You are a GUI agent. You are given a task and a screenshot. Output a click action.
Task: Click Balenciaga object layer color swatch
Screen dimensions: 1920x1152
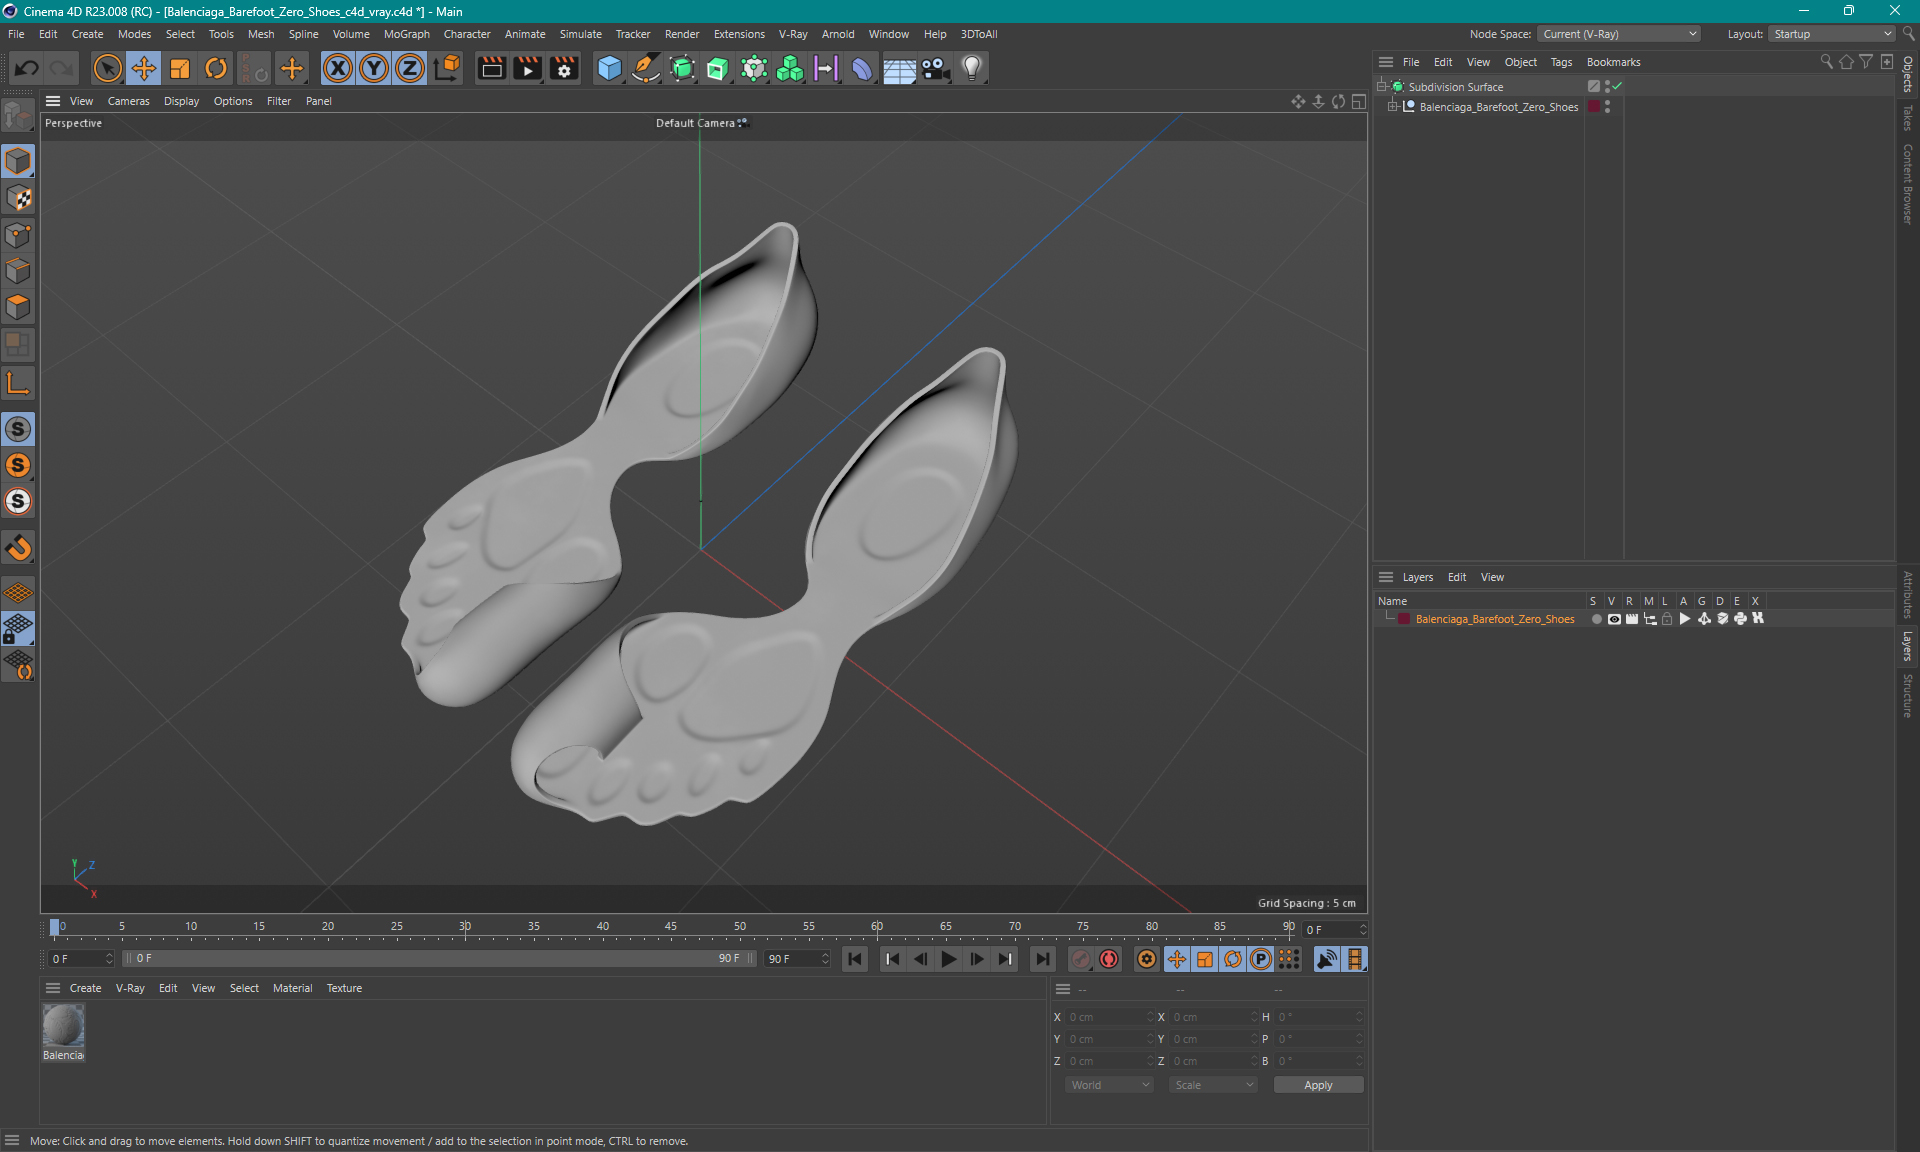click(x=1594, y=107)
